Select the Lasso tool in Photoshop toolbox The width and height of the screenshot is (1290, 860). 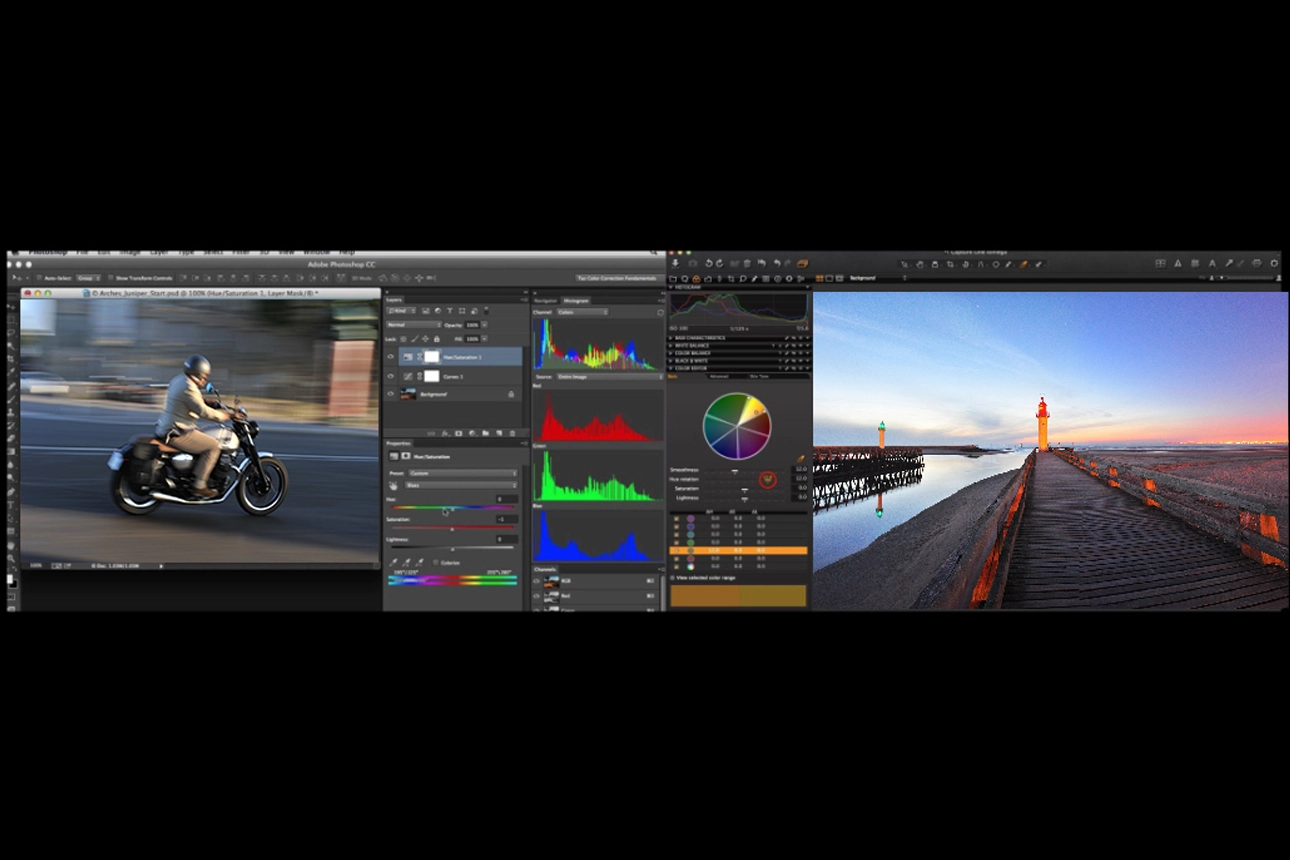point(11,332)
